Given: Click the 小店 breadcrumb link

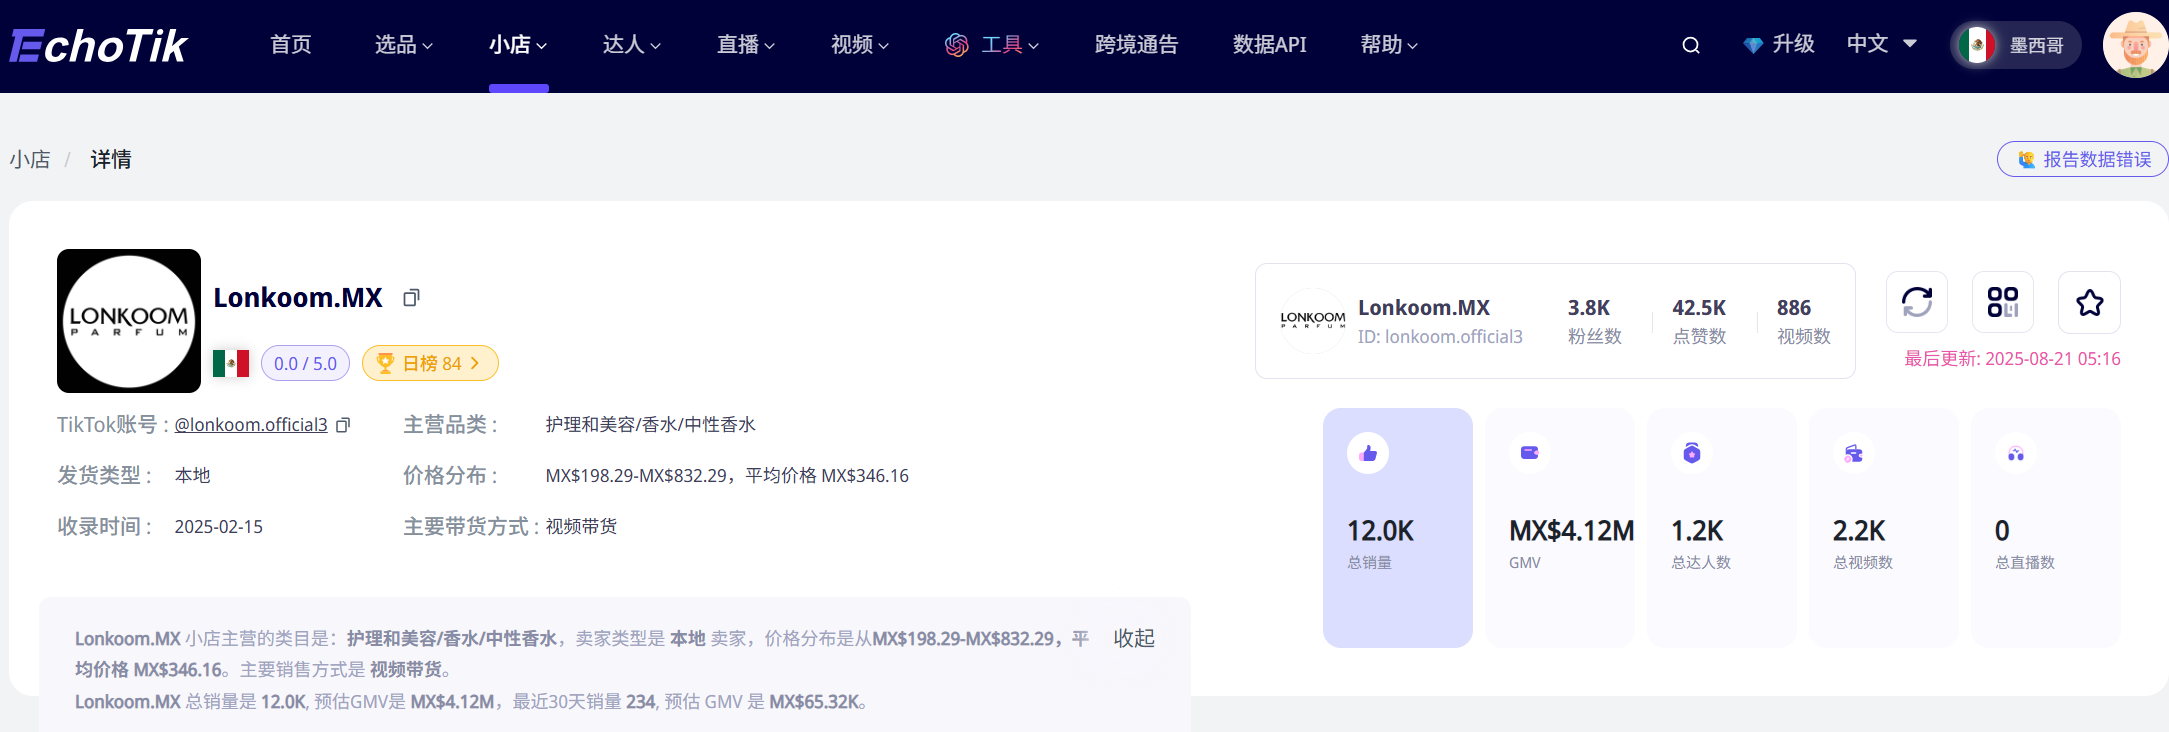Looking at the screenshot, I should click(30, 159).
